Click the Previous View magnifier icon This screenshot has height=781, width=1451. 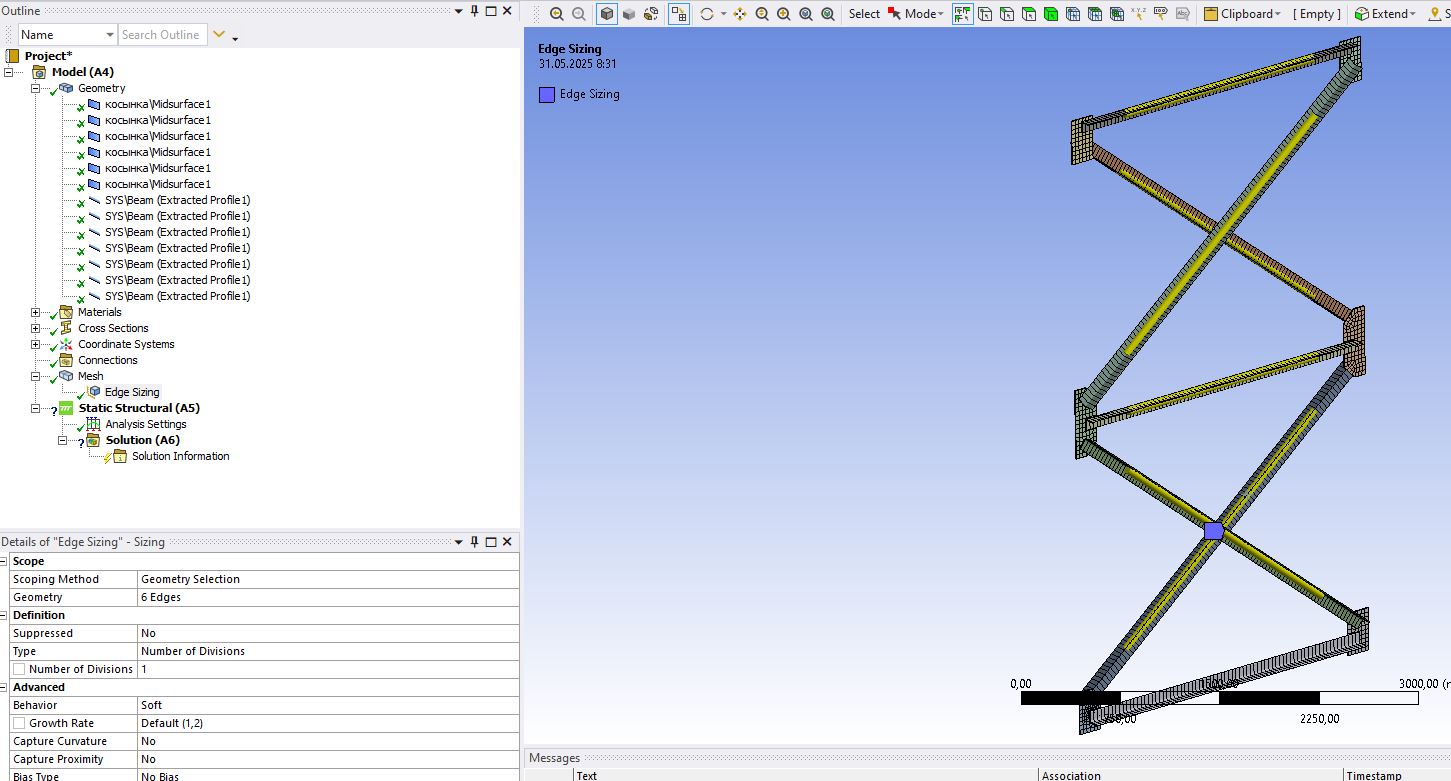point(557,14)
